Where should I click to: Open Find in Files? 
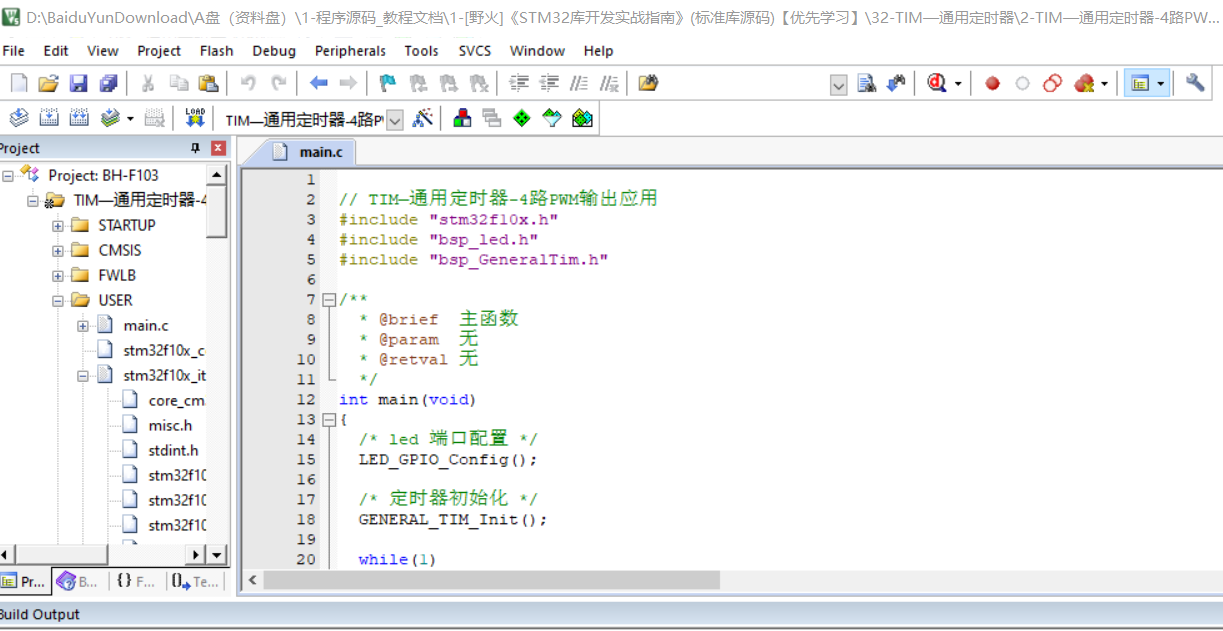(648, 84)
